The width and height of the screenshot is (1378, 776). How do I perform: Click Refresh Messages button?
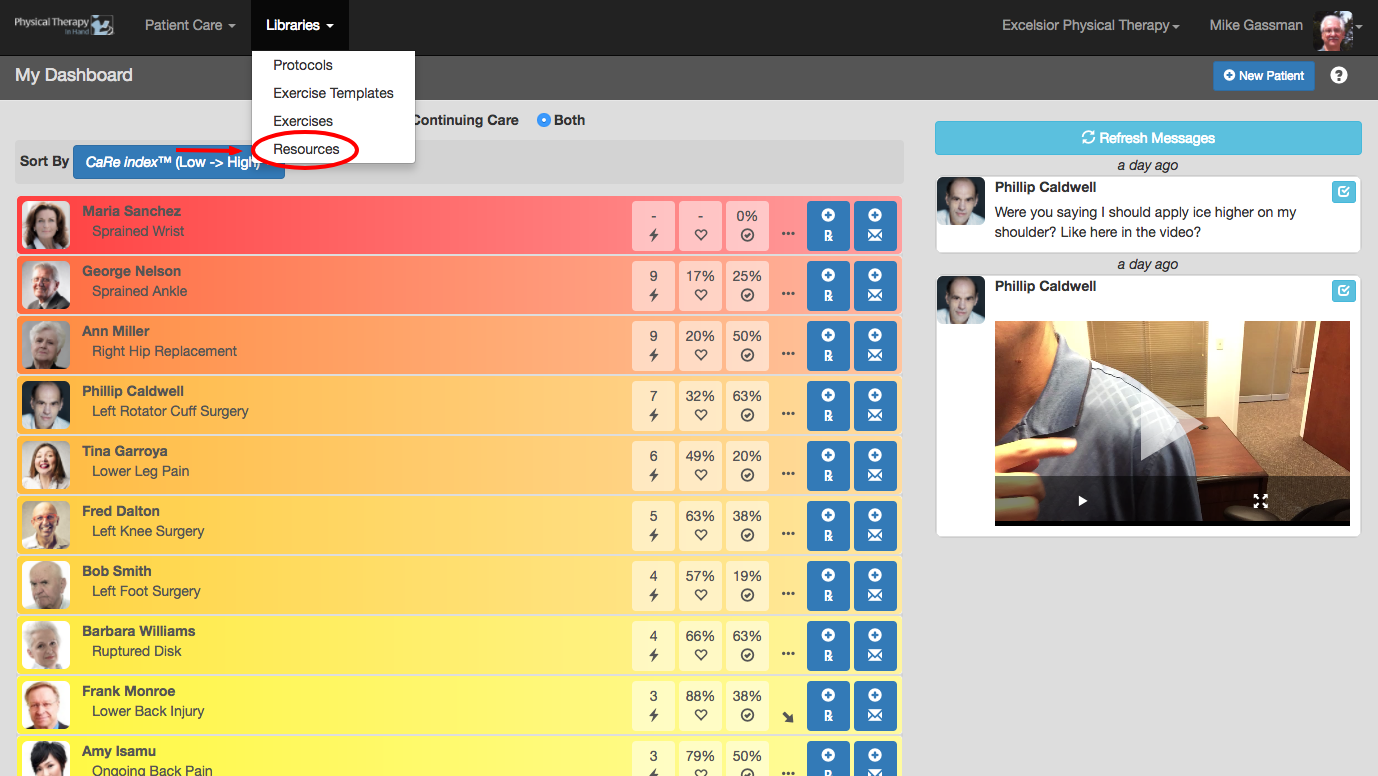coord(1148,138)
